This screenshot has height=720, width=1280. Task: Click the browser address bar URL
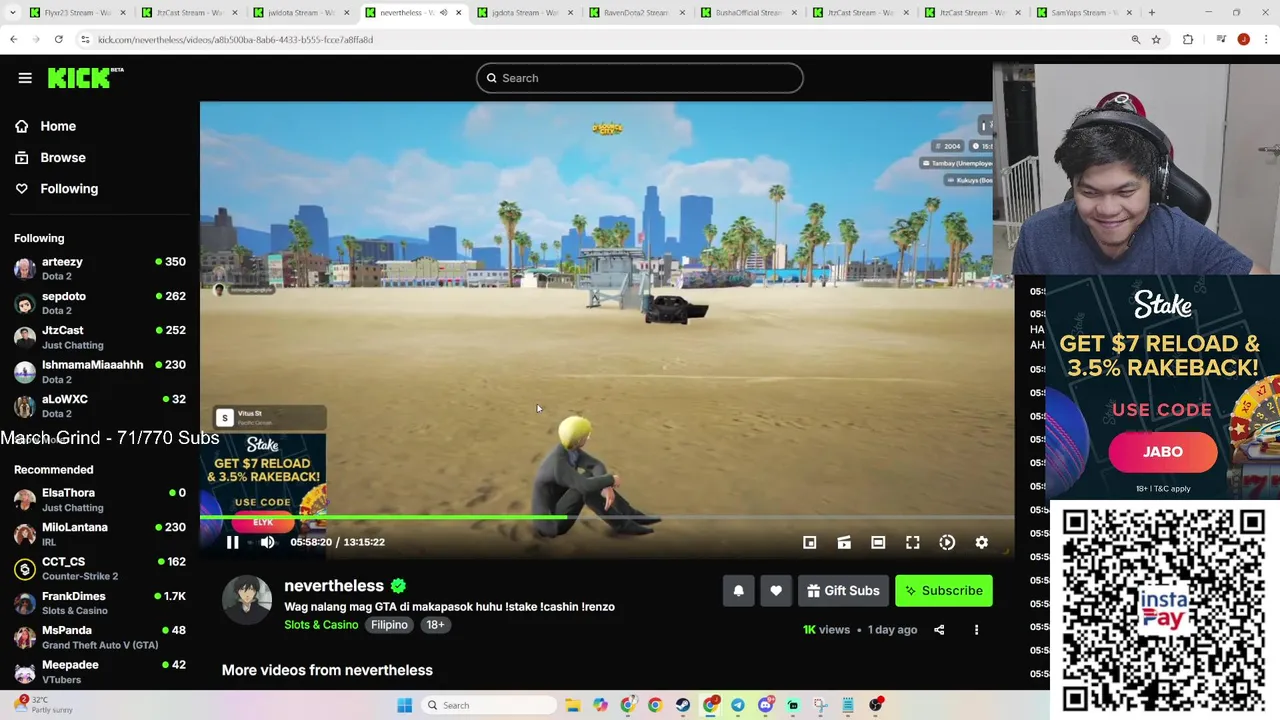236,40
